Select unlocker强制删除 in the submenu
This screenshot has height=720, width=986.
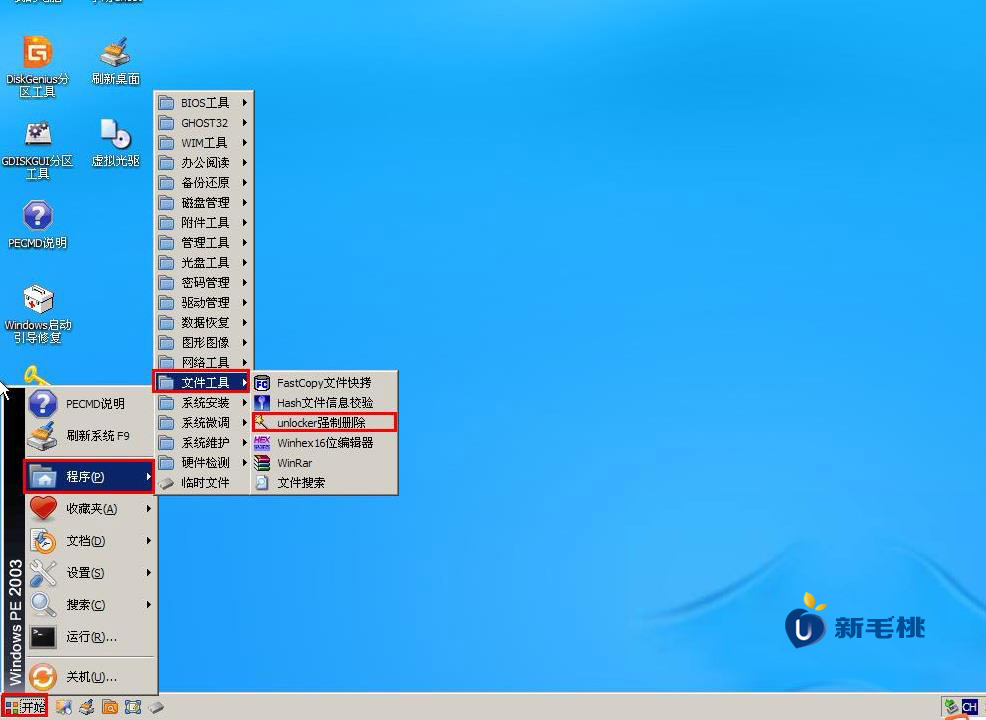coord(324,423)
